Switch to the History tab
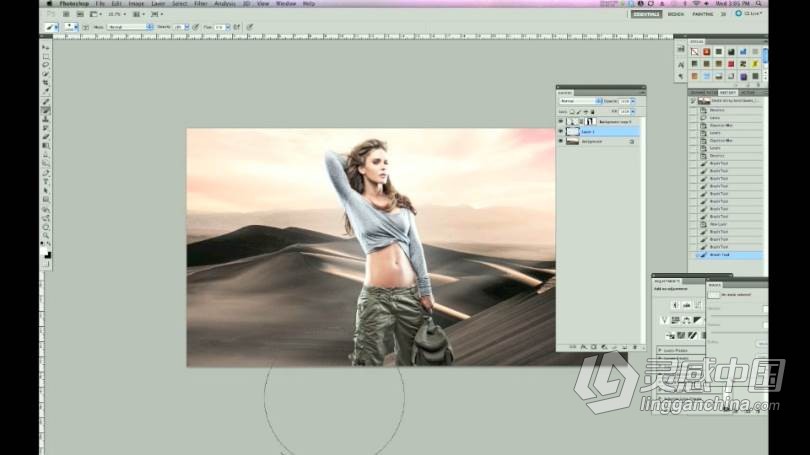 point(727,93)
